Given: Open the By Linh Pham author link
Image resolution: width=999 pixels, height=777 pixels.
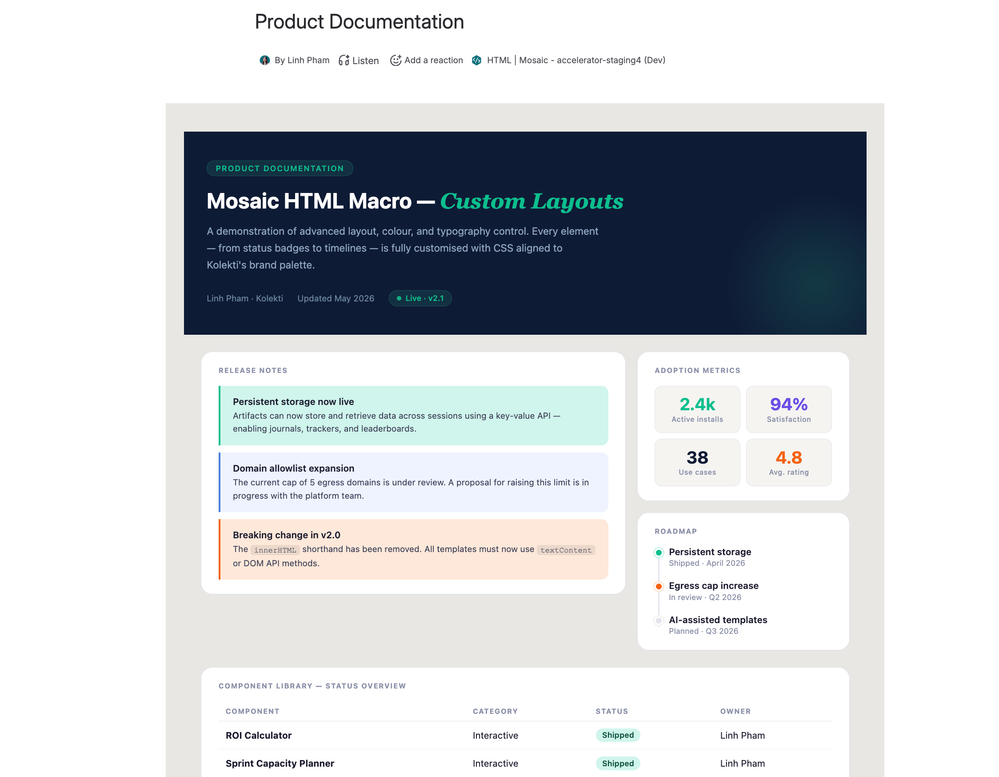Looking at the screenshot, I should pos(301,60).
